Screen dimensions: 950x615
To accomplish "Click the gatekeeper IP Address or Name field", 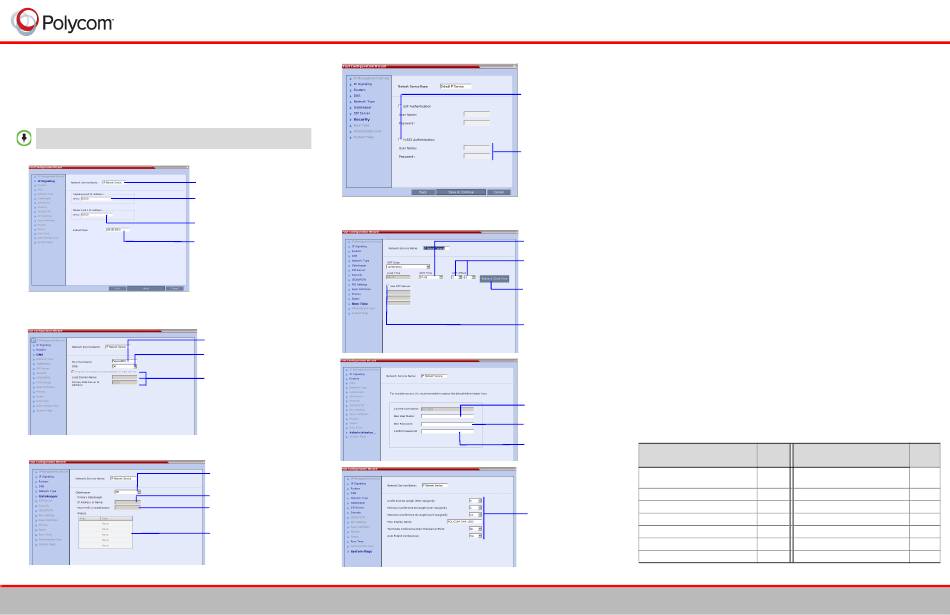I will tap(127, 502).
